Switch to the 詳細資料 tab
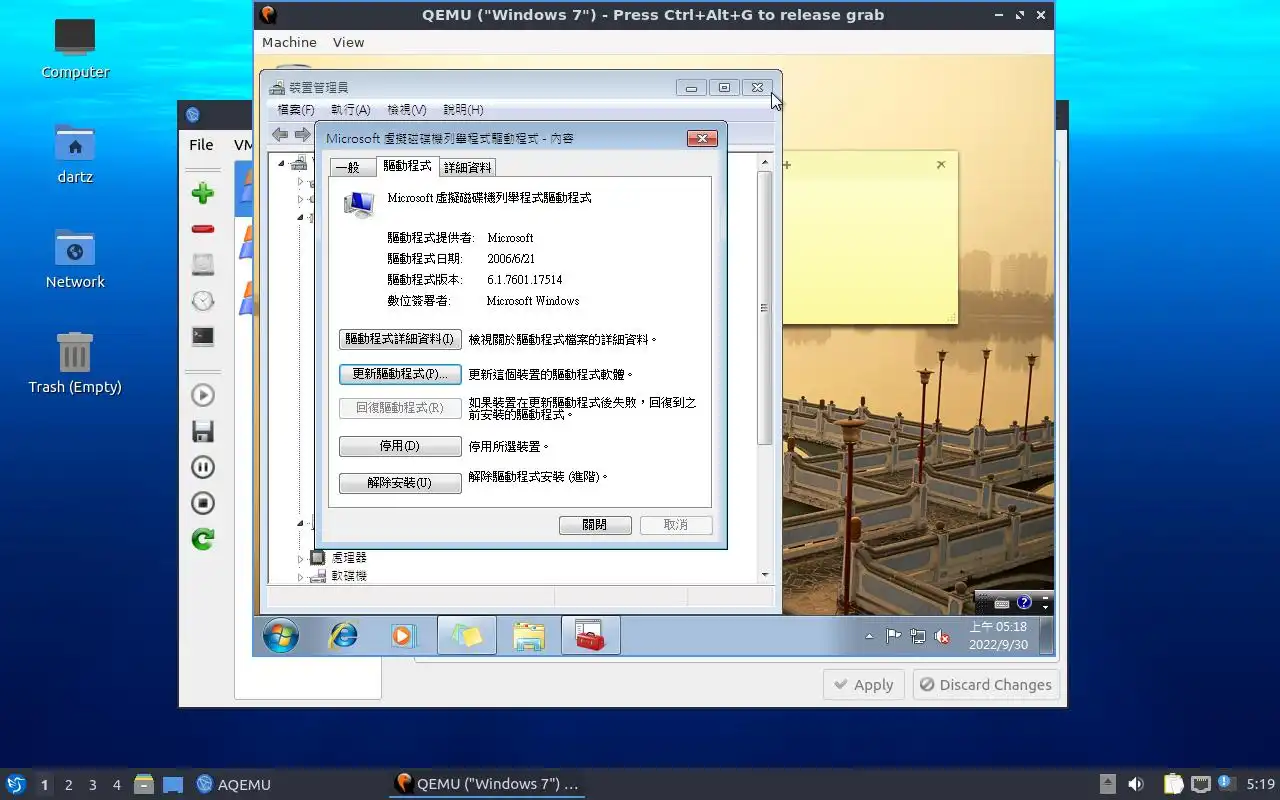The width and height of the screenshot is (1280, 800). [467, 168]
